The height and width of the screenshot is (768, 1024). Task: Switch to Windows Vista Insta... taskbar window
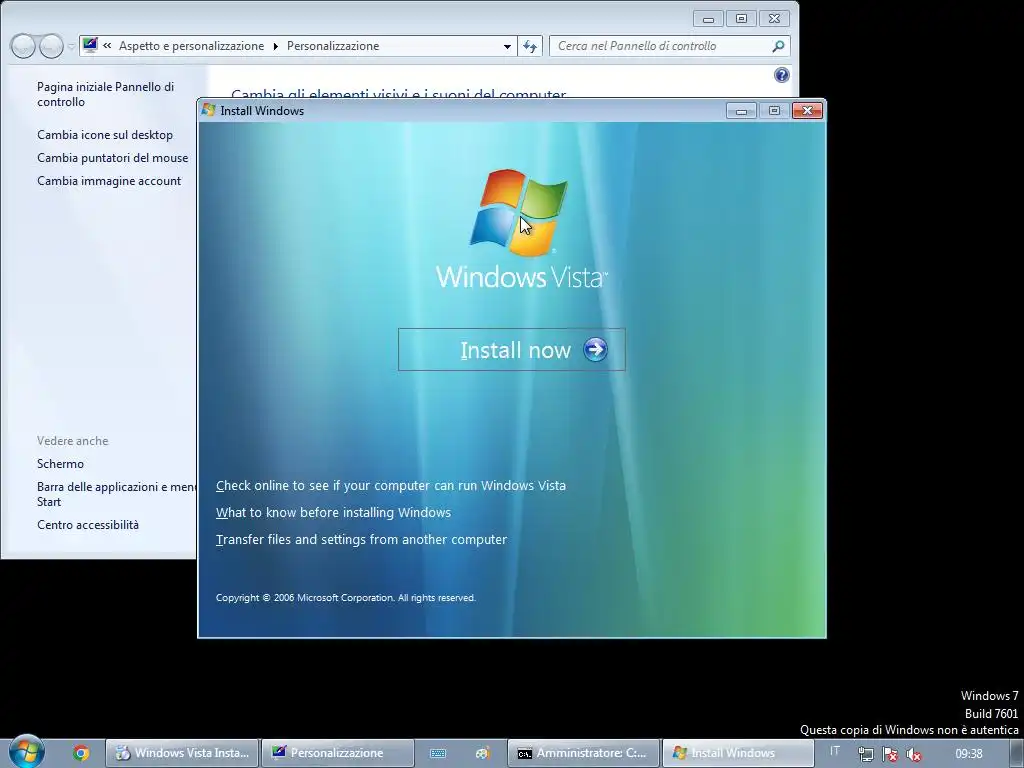(x=182, y=753)
